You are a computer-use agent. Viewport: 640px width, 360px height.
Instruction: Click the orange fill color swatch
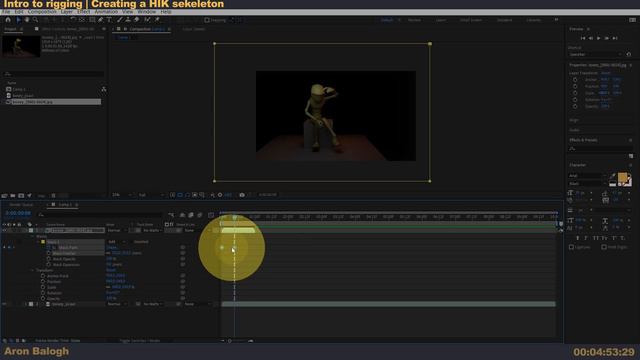[x=622, y=177]
